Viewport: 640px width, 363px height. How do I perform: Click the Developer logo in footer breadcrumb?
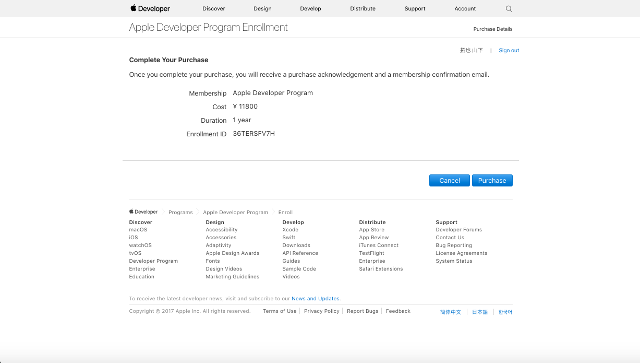tap(143, 212)
